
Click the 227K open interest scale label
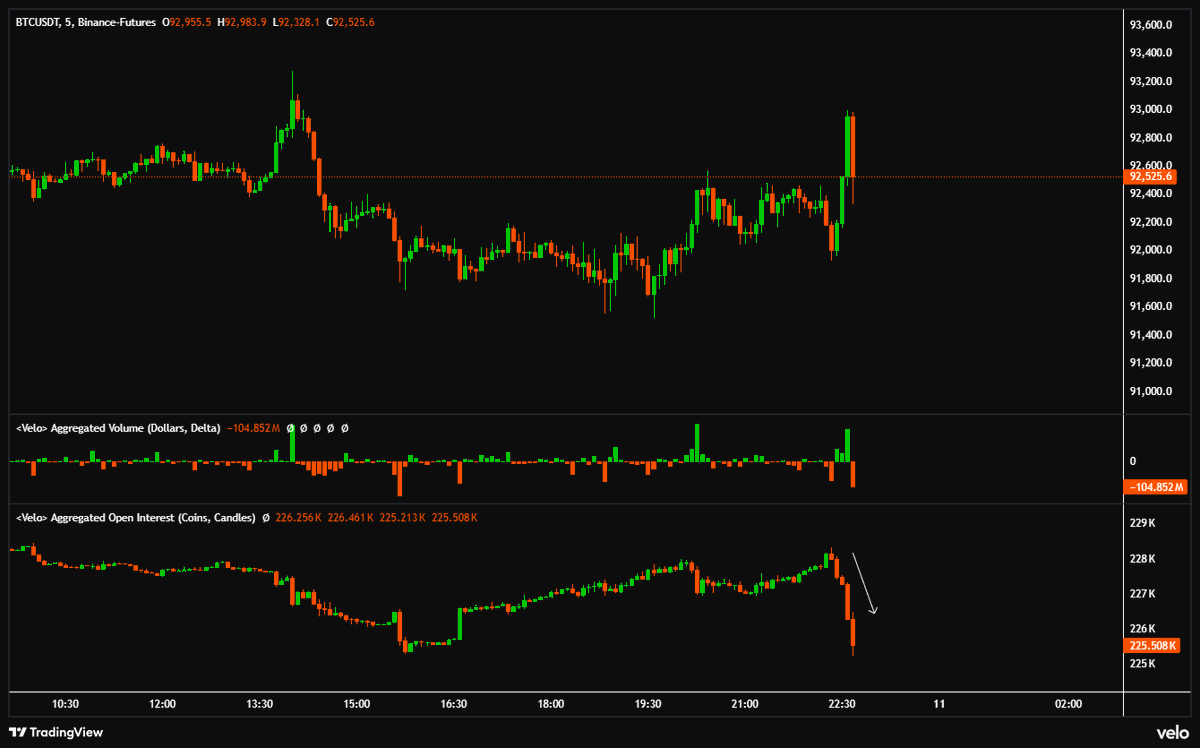tap(1142, 594)
